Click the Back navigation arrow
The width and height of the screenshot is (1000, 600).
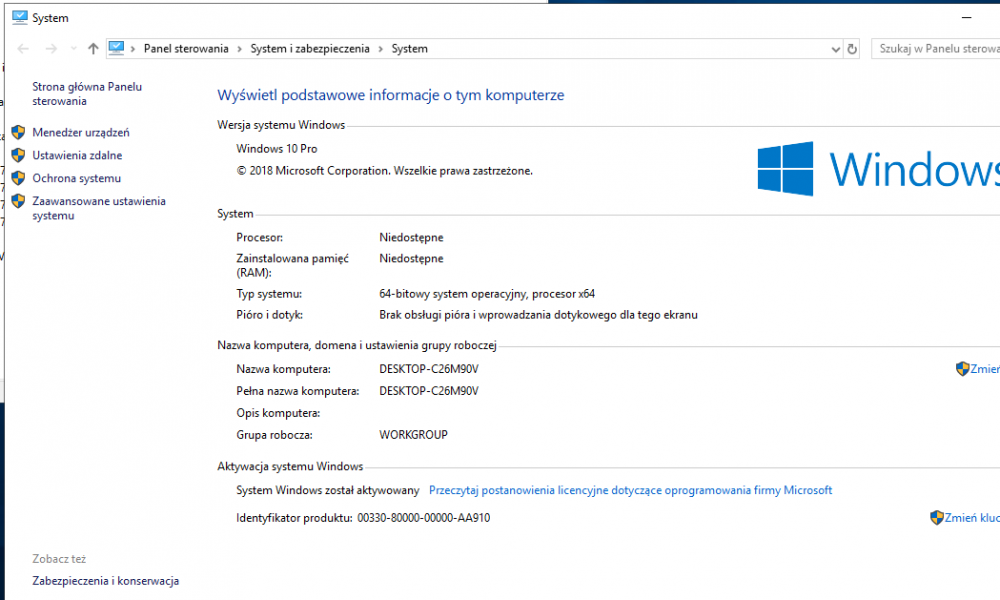23,49
